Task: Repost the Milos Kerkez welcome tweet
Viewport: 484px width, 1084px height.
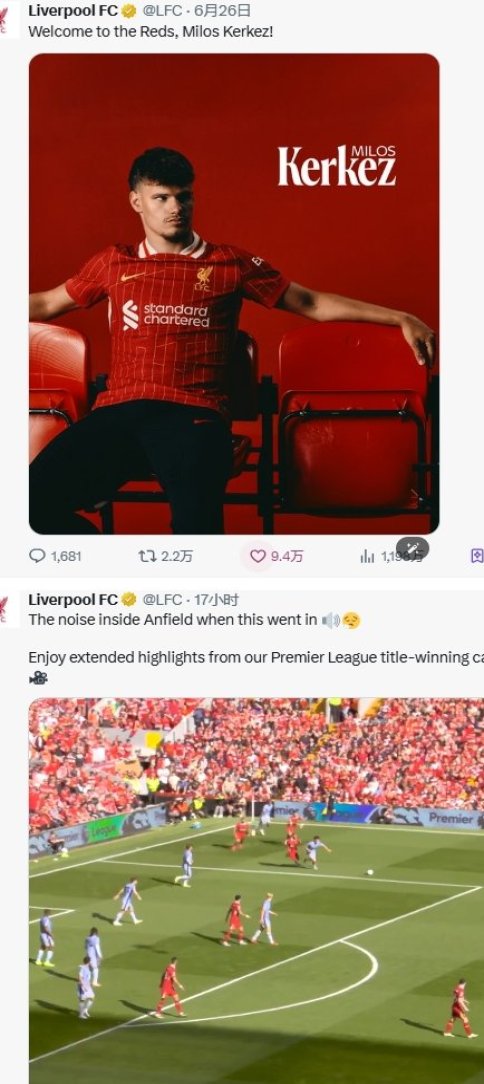Action: click(165, 556)
